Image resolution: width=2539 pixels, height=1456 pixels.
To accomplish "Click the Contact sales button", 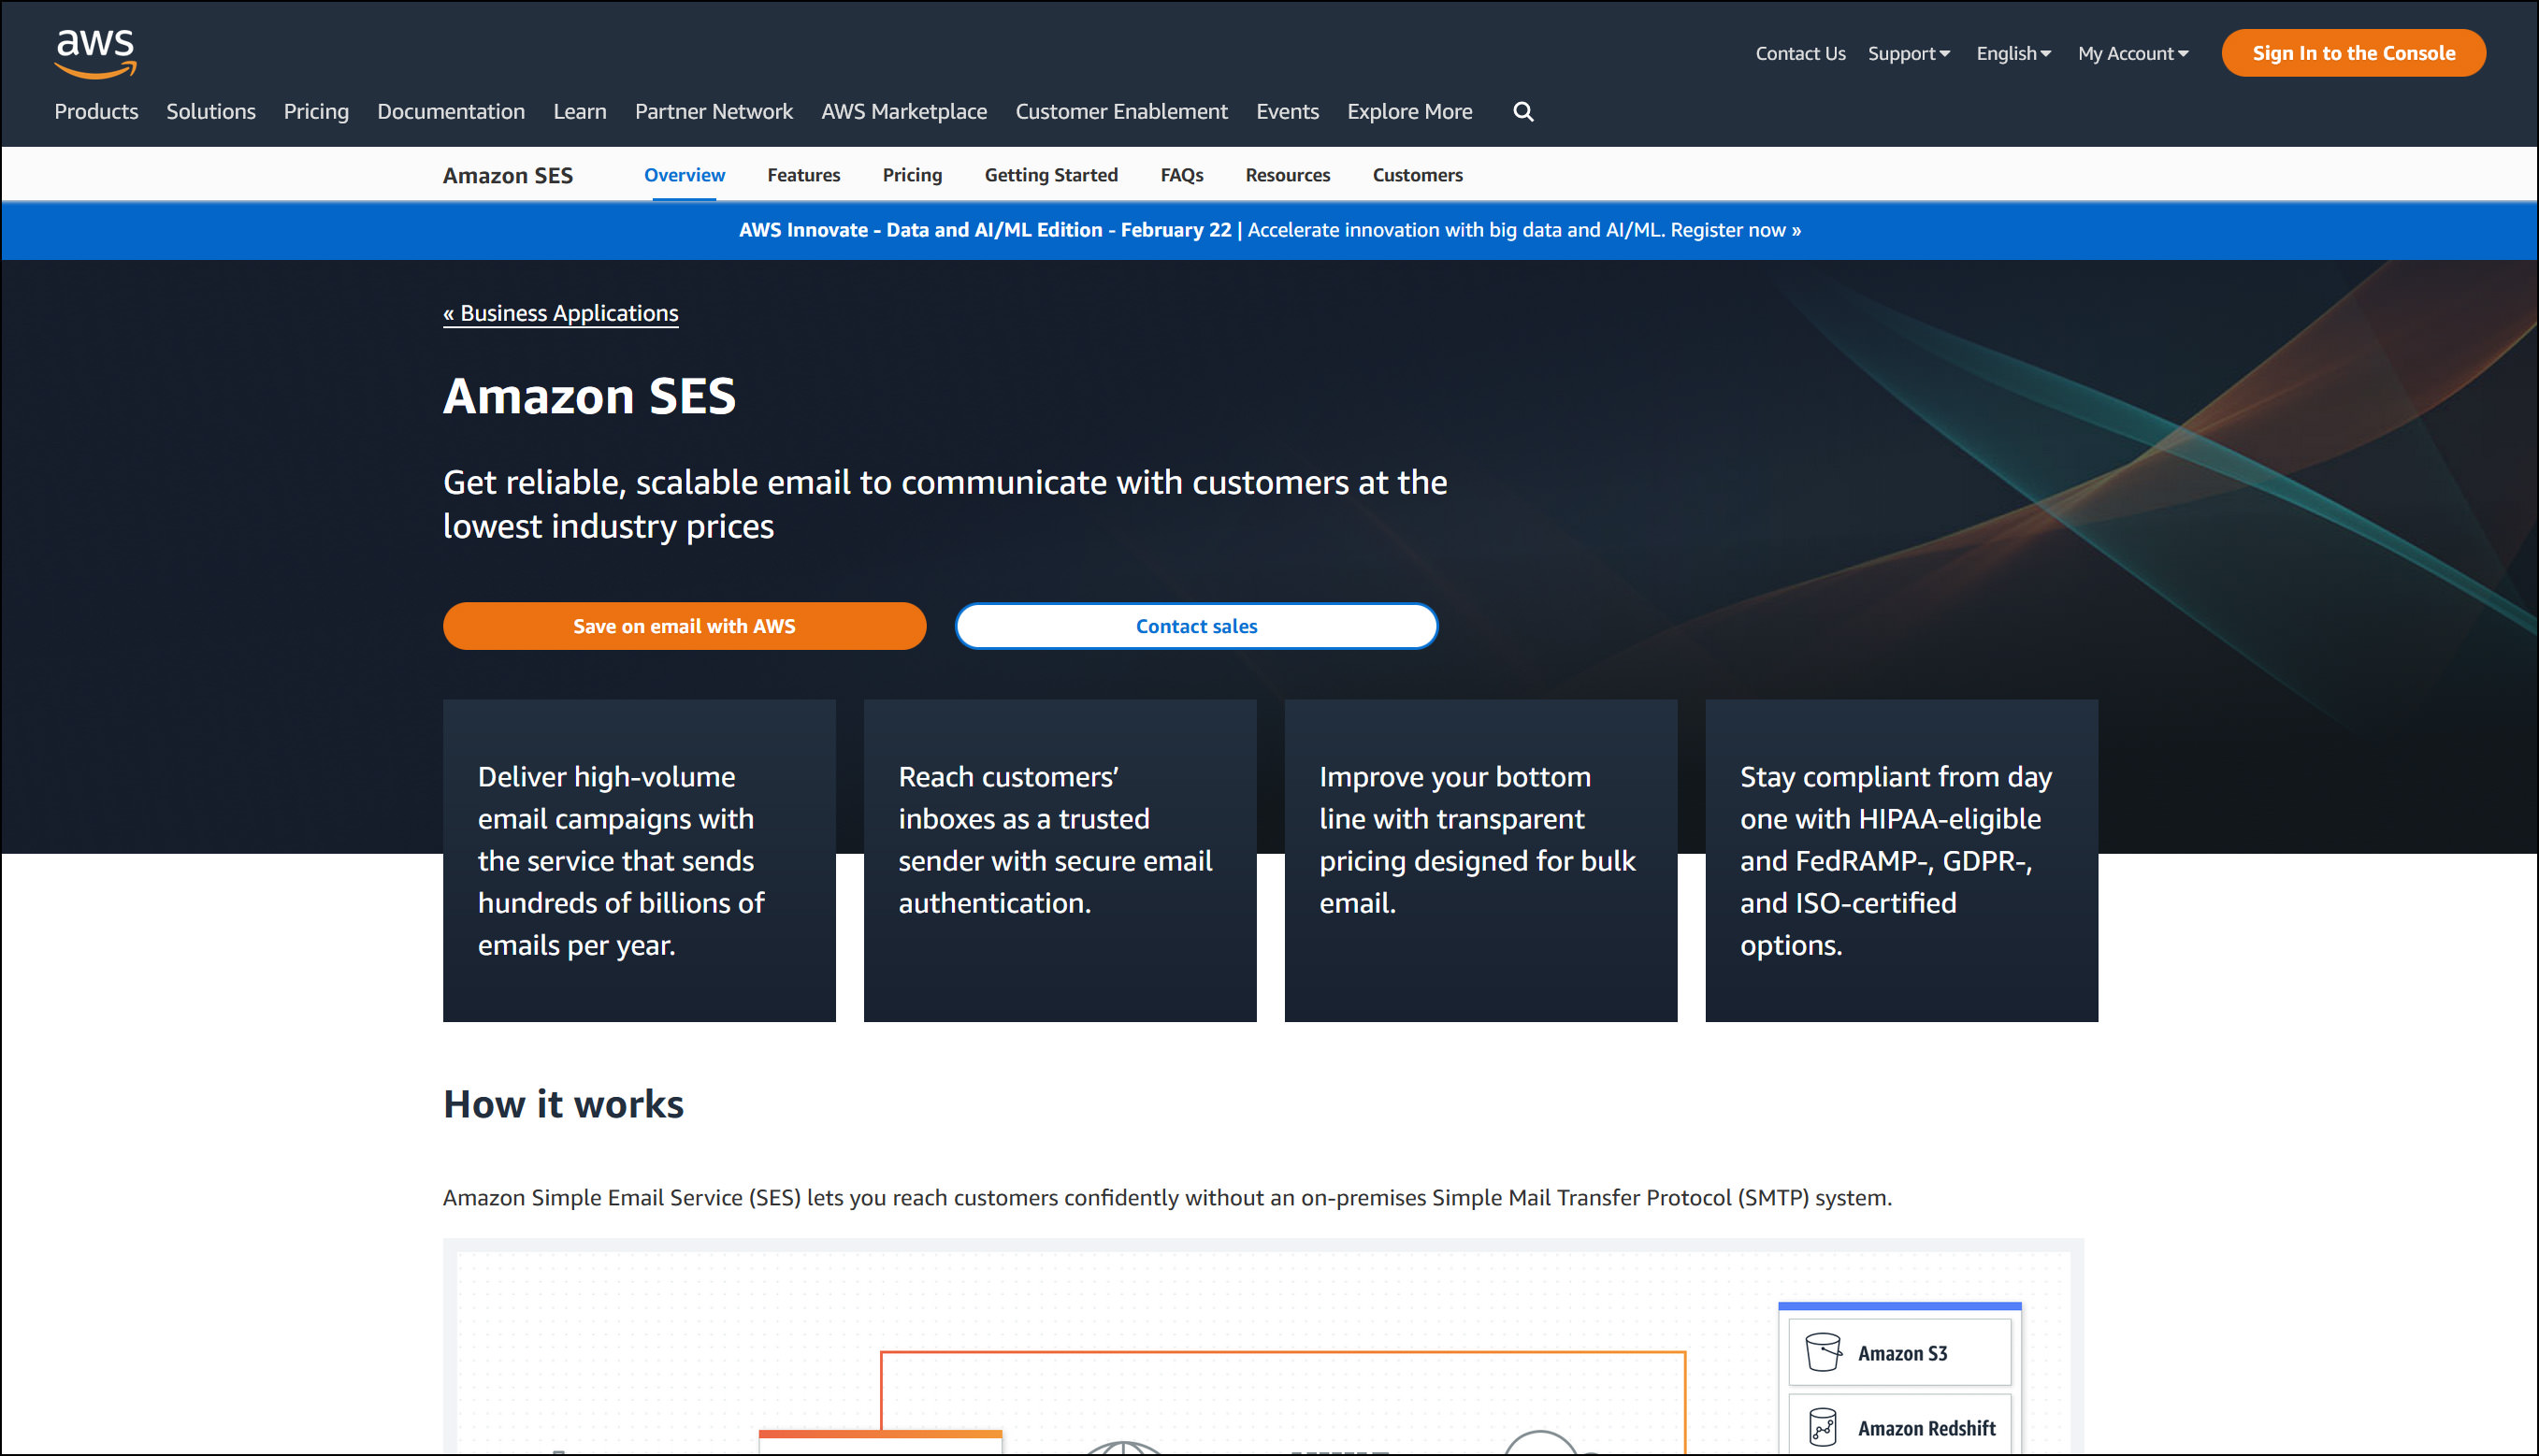I will 1196,626.
